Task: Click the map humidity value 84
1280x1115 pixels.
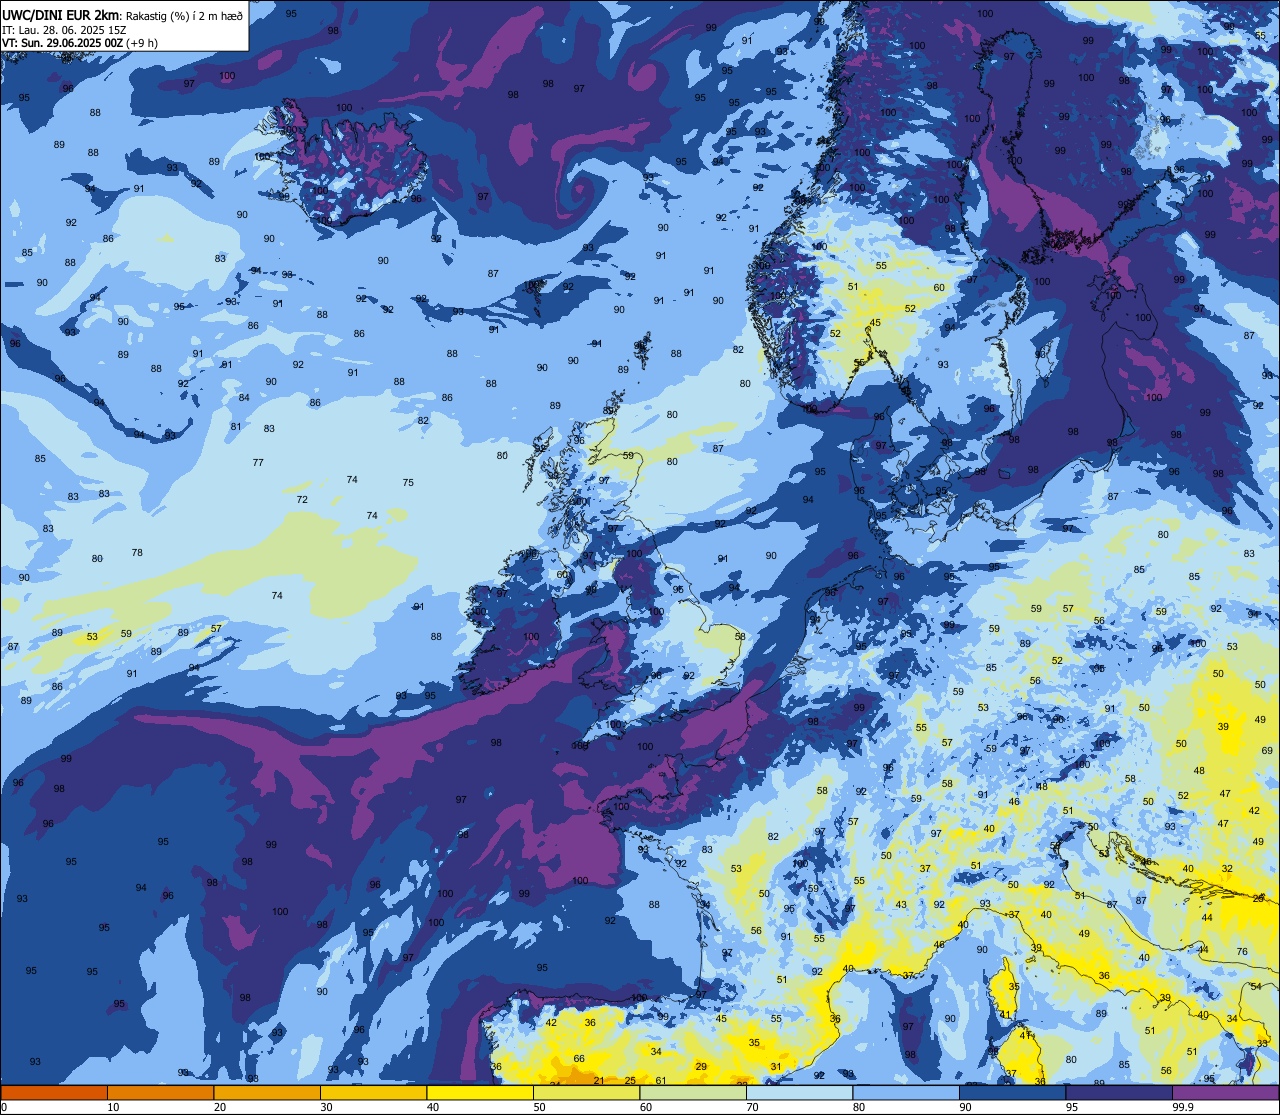Action: [x=244, y=397]
